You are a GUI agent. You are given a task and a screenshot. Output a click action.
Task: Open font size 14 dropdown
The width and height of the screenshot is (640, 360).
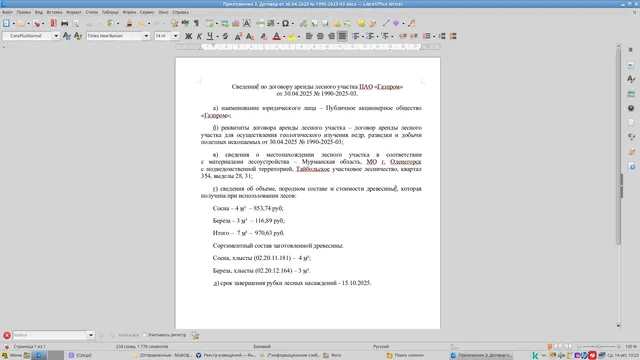pyautogui.click(x=176, y=36)
